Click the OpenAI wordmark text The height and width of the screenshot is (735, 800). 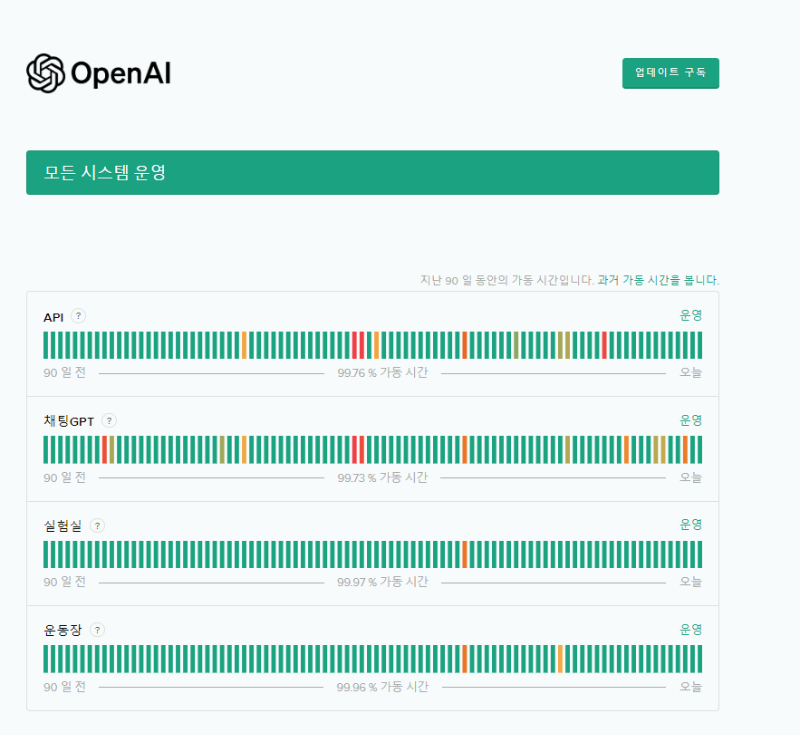pos(122,72)
